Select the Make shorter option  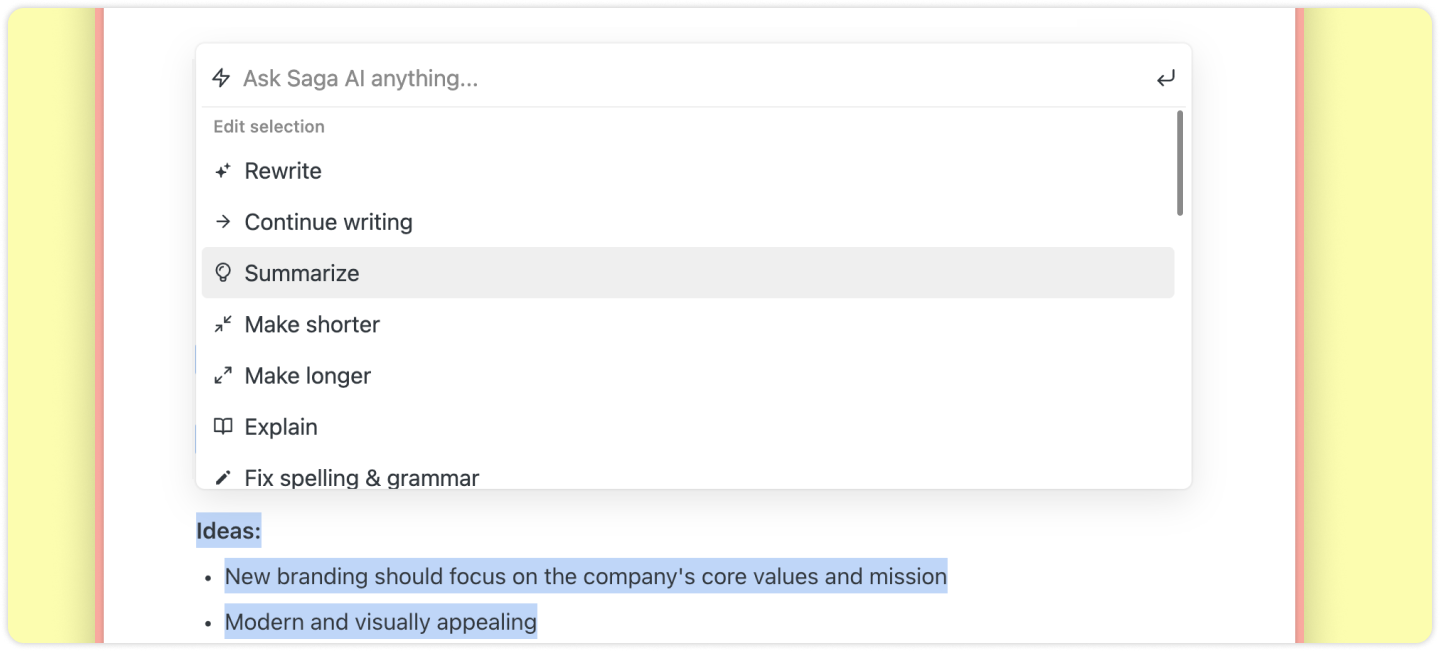tap(312, 324)
